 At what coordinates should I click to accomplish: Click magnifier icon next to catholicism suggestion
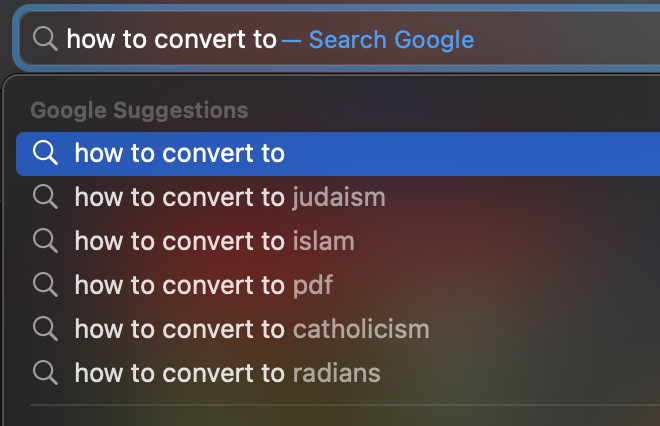coord(45,329)
